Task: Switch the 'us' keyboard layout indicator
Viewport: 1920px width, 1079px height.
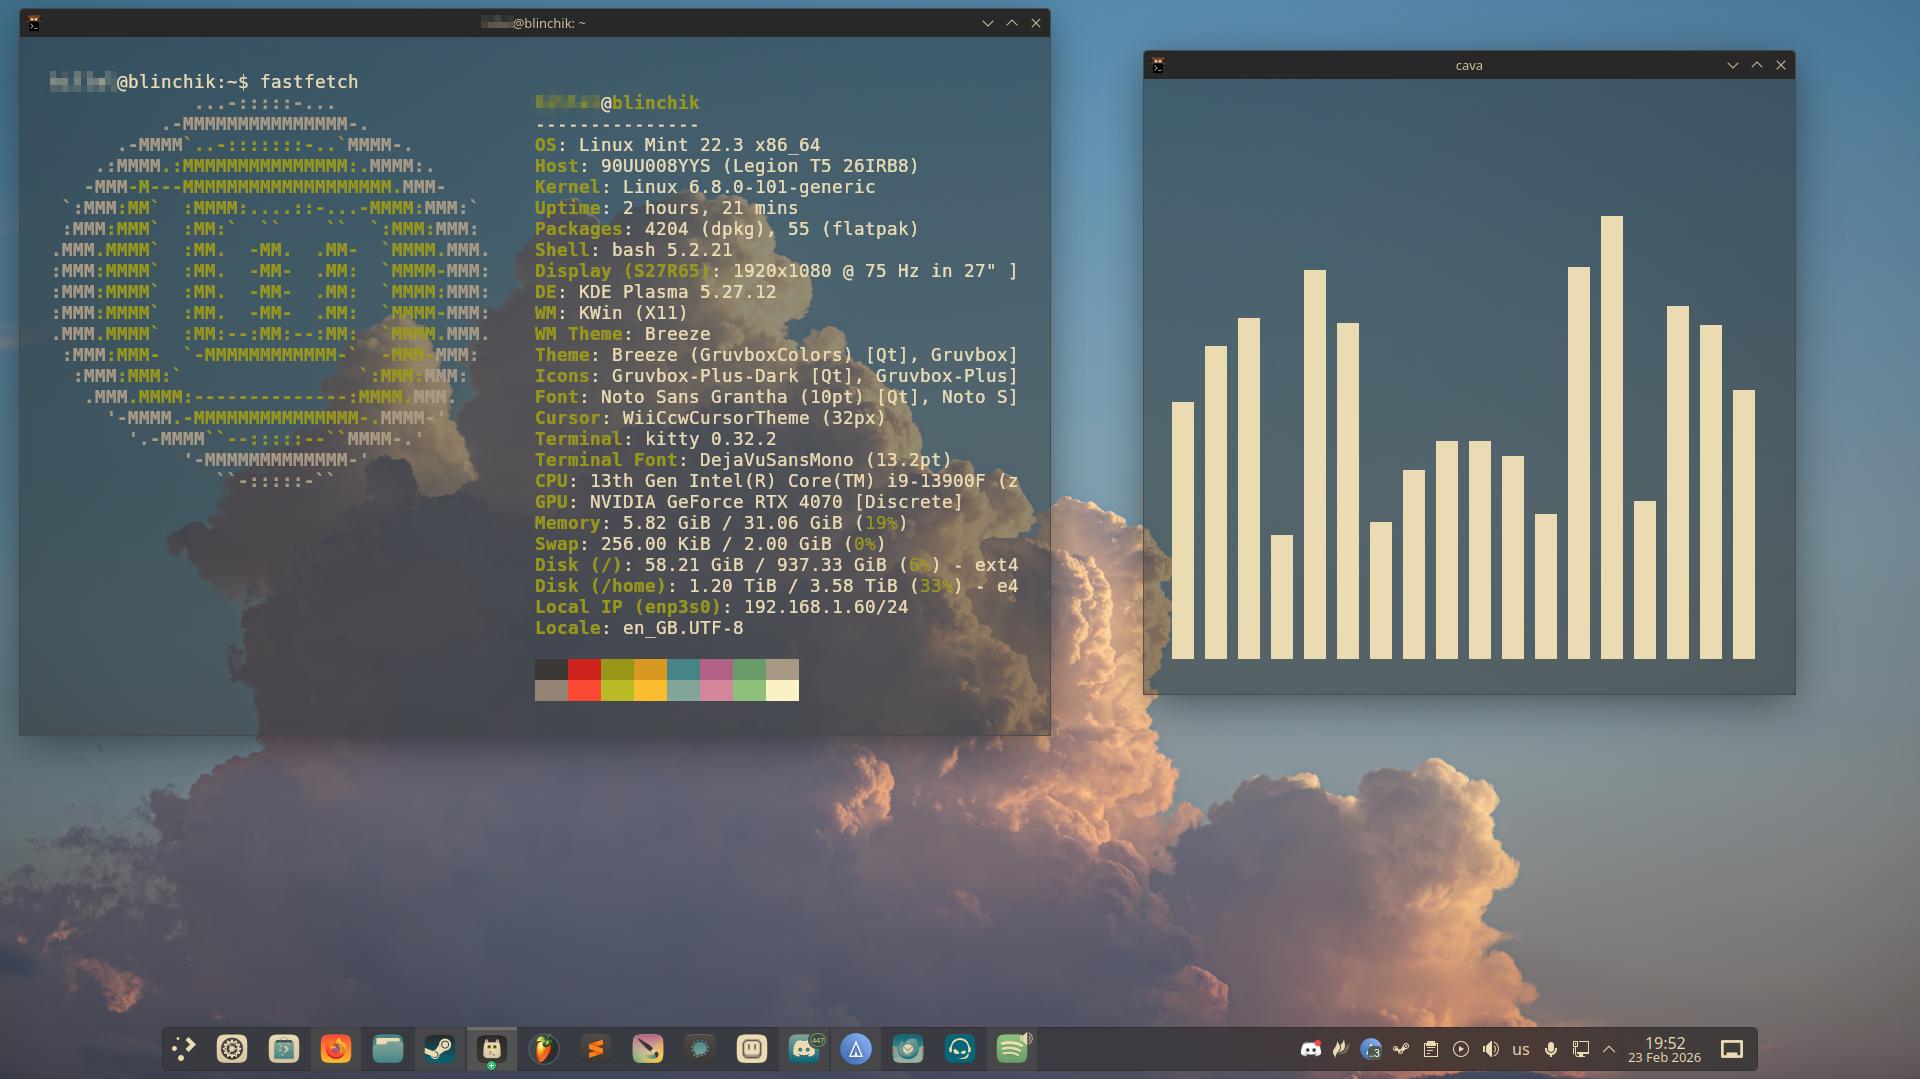Action: click(x=1521, y=1049)
